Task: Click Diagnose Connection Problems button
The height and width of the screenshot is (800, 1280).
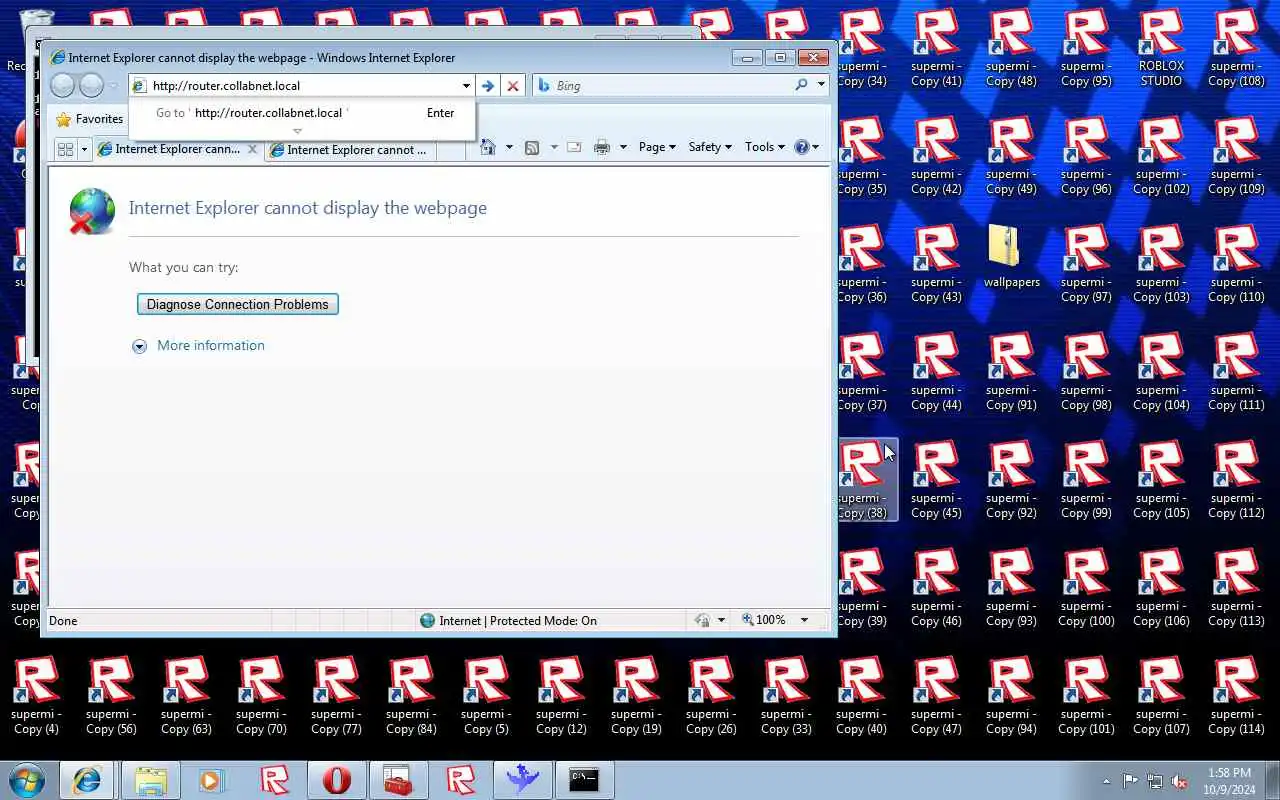Action: [x=238, y=304]
